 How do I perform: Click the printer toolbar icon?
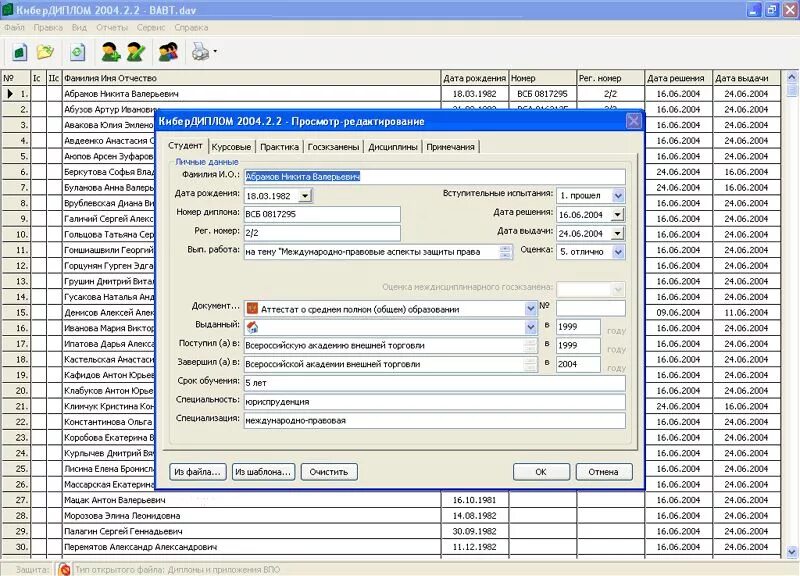[x=200, y=52]
